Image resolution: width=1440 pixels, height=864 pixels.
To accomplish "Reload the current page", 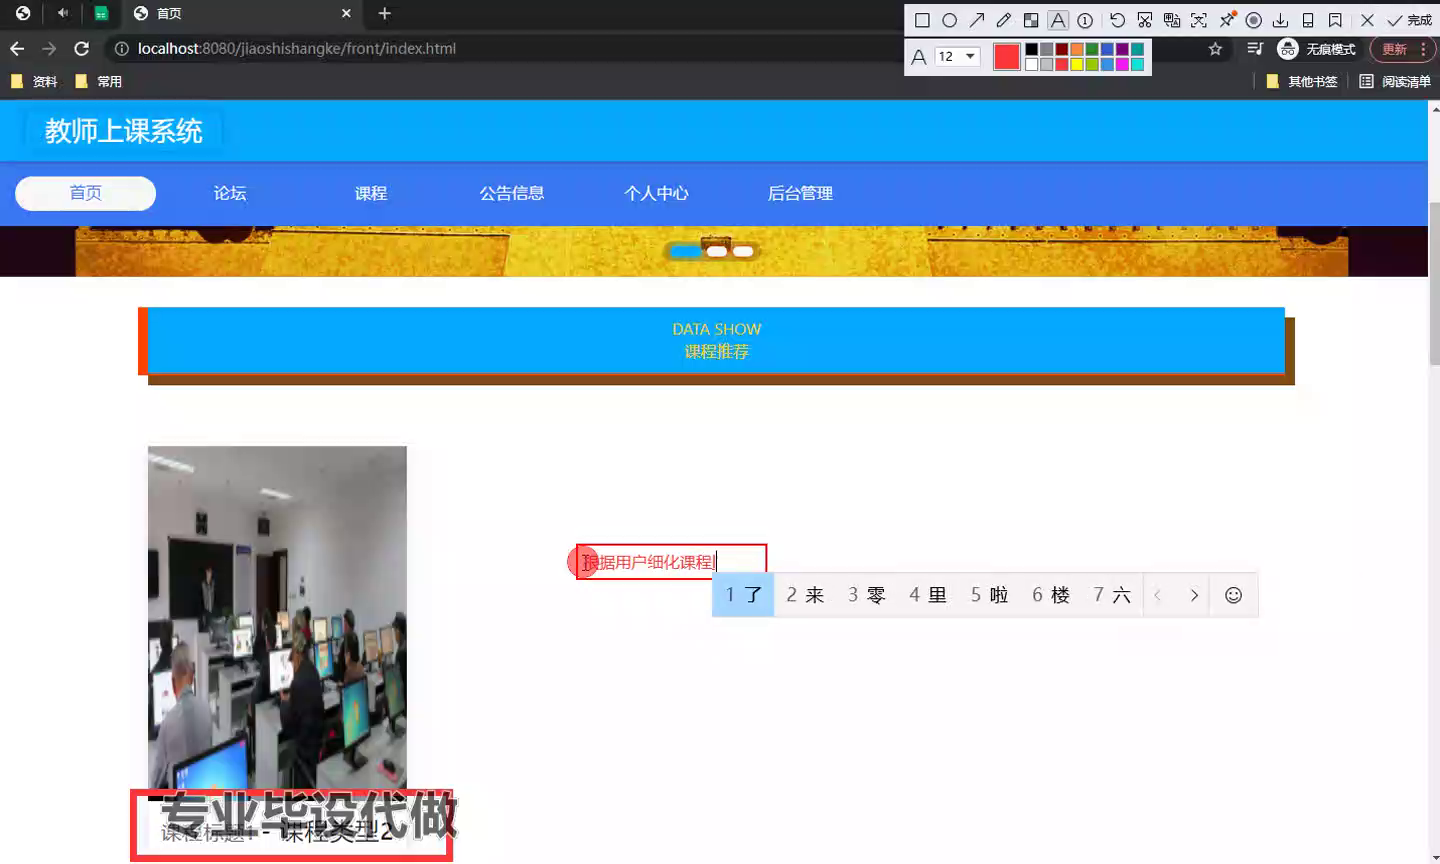I will pos(82,48).
